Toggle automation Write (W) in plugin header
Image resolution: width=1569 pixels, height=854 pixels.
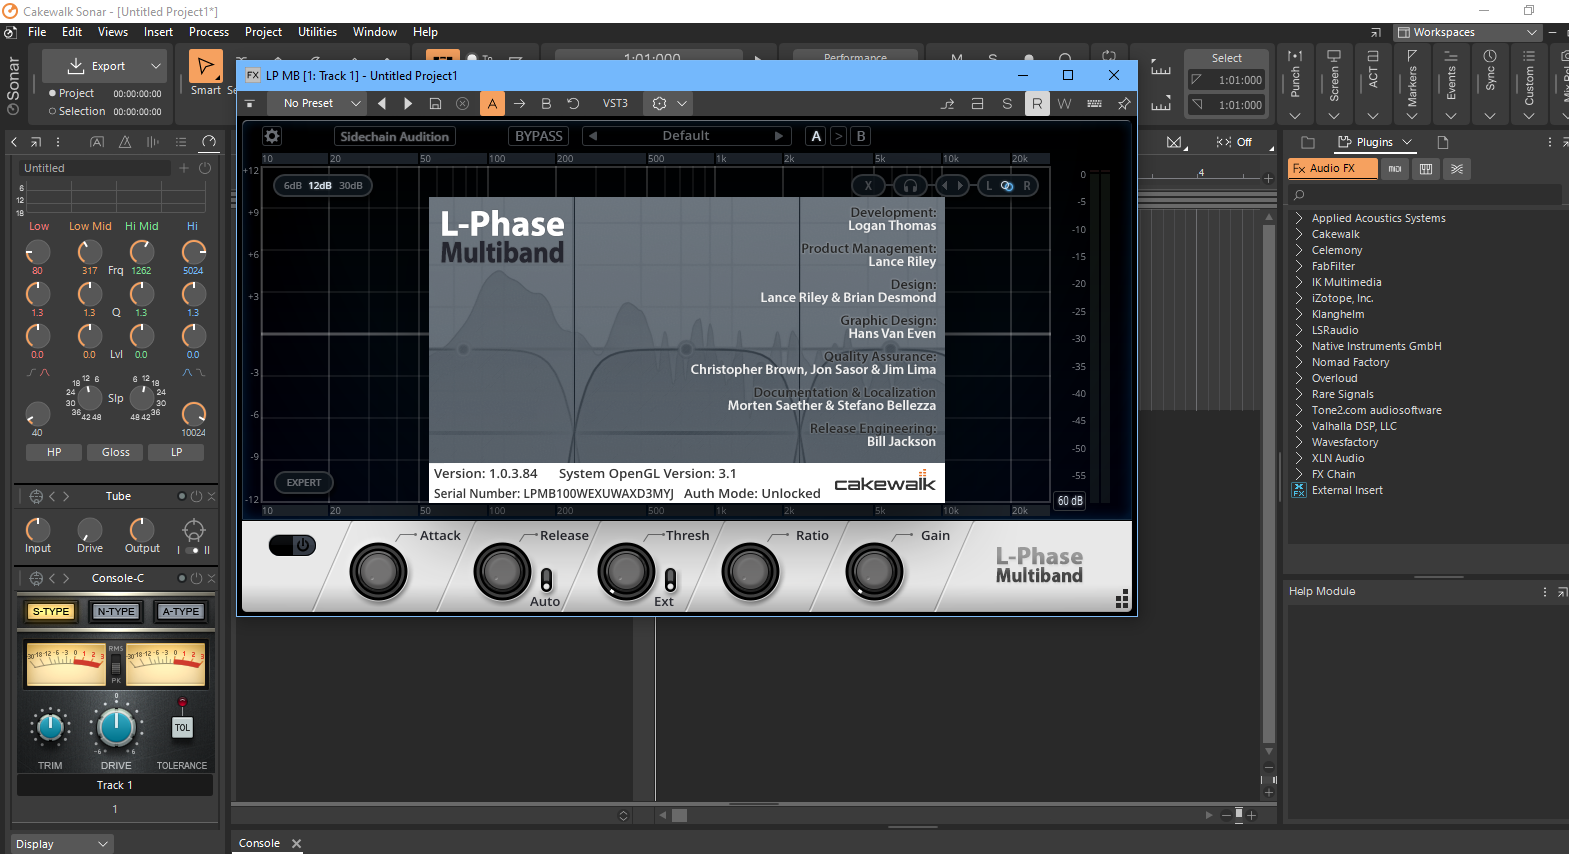pyautogui.click(x=1064, y=103)
